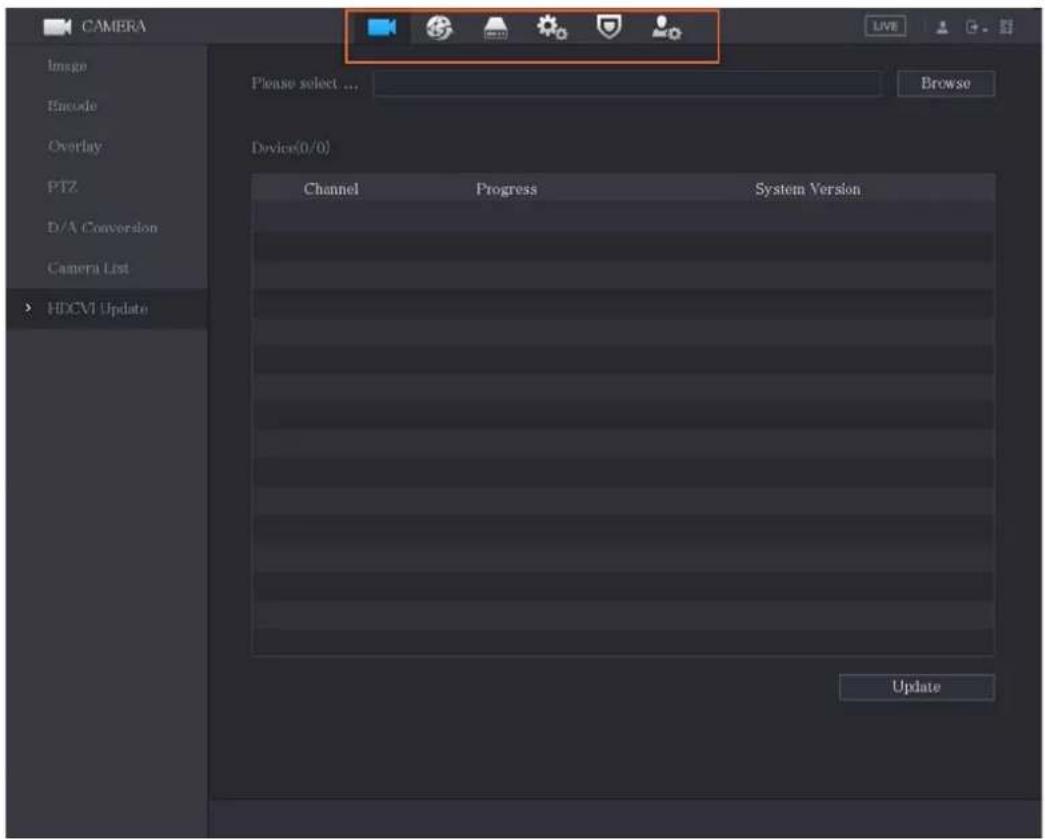Click the Device(0/0) label
The image size is (1045, 839).
(291, 147)
